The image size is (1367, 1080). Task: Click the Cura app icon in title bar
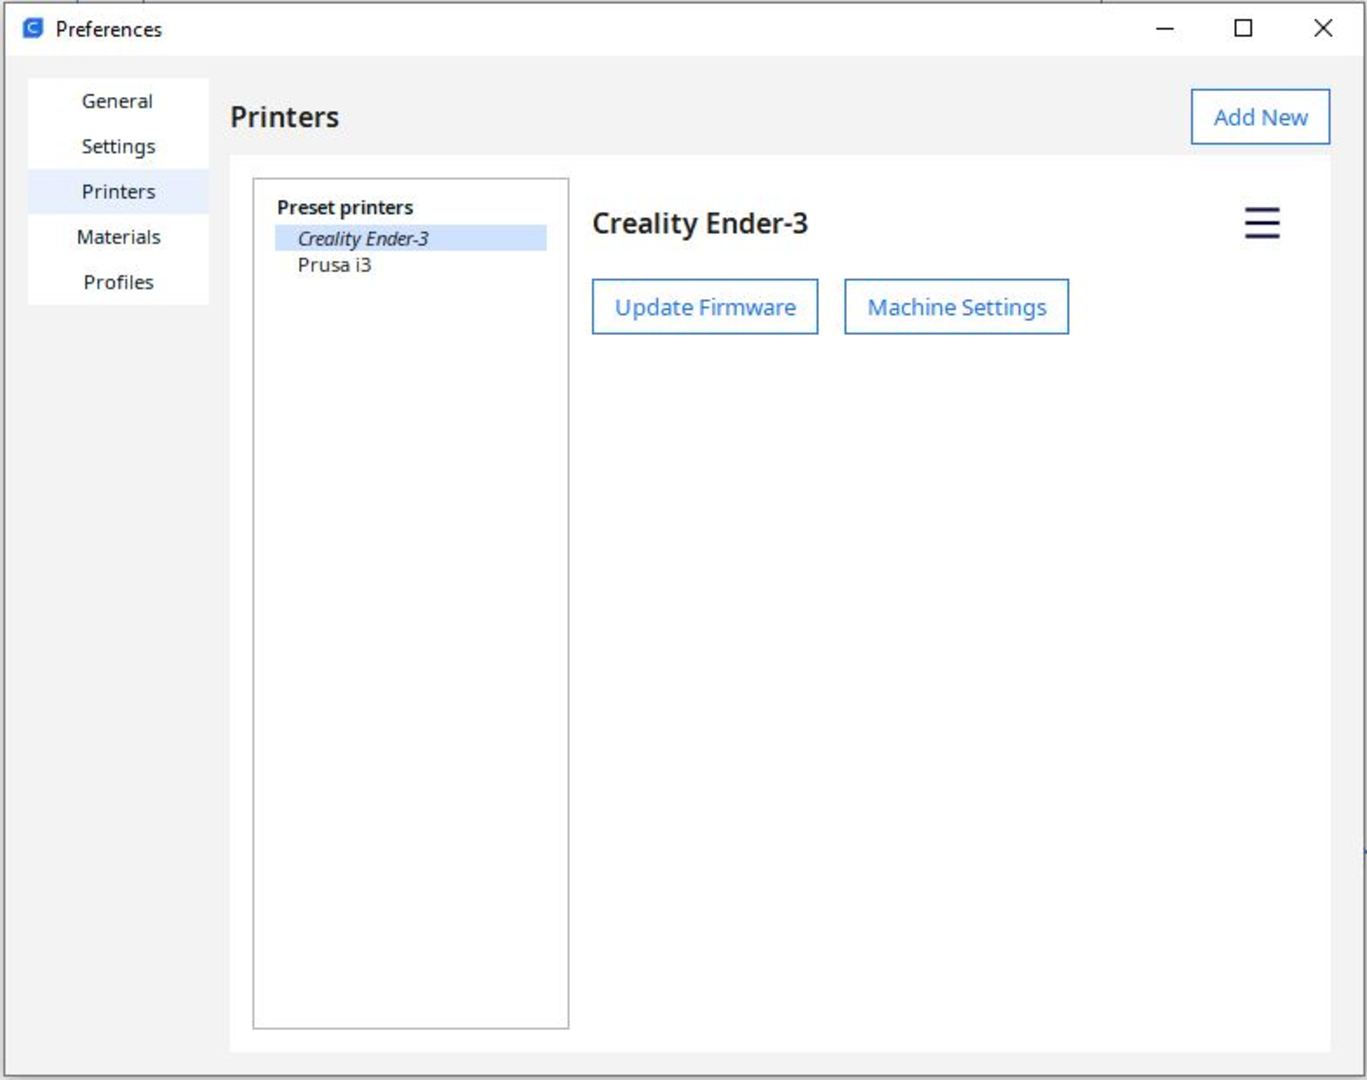33,28
